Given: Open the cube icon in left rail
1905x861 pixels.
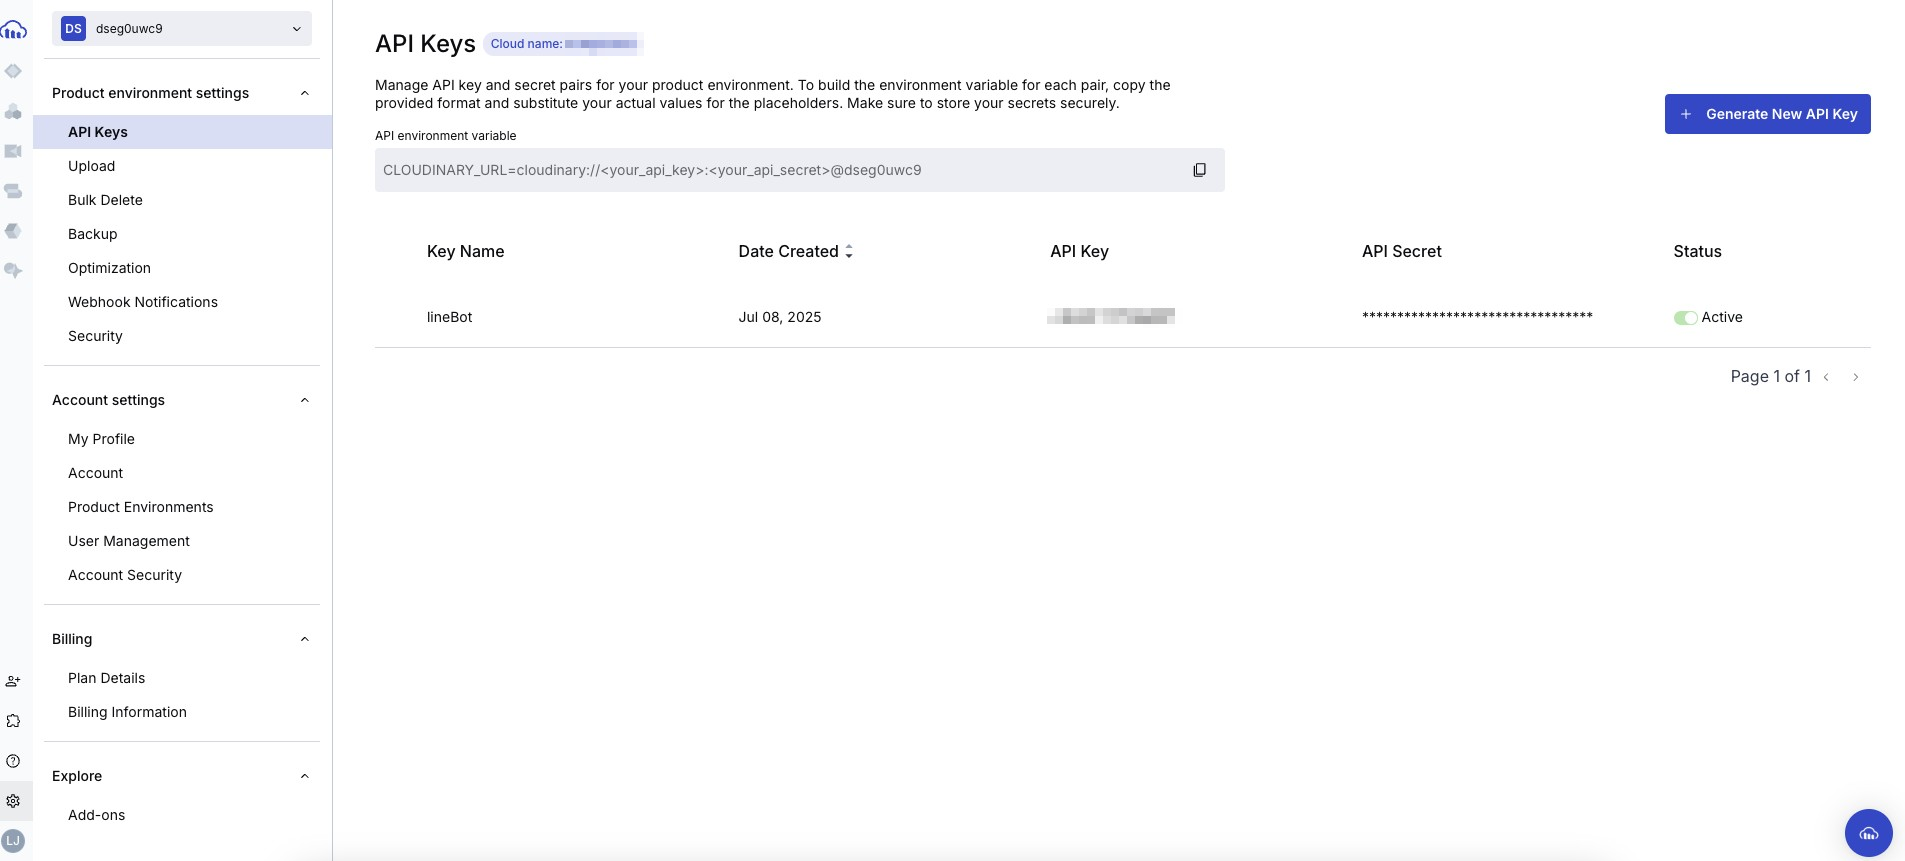Looking at the screenshot, I should 13,231.
